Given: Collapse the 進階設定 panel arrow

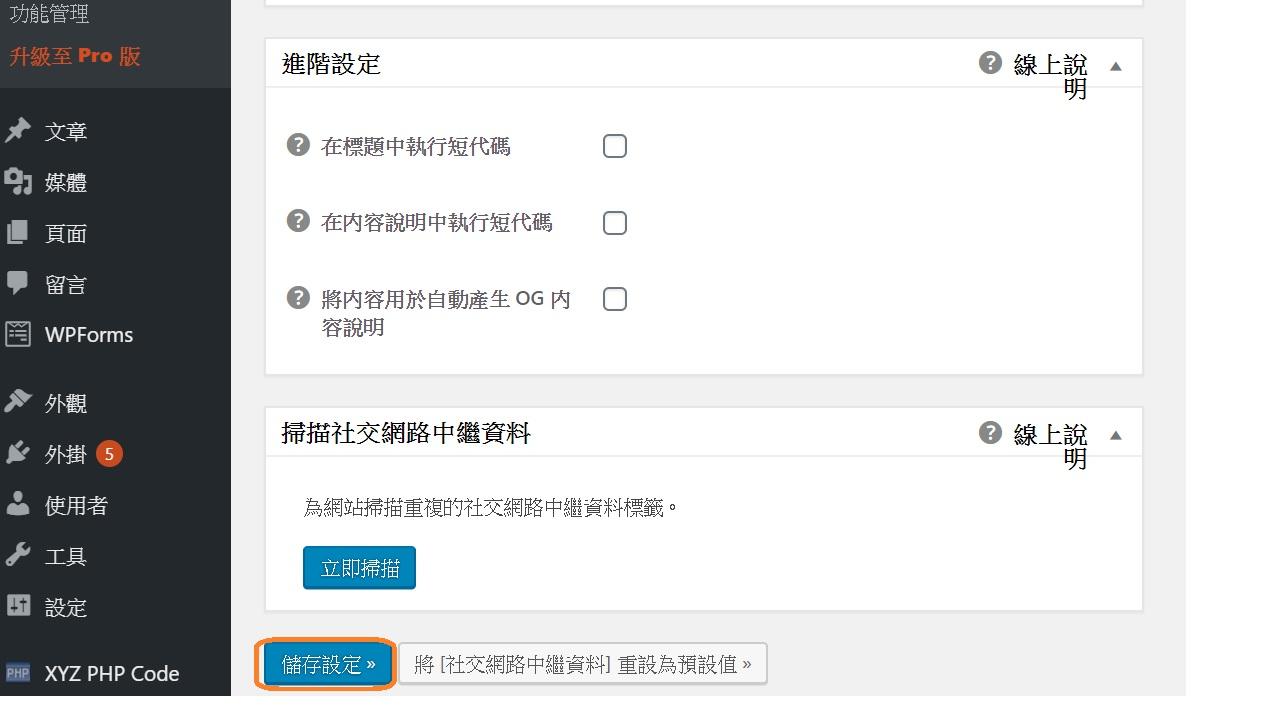Looking at the screenshot, I should (1116, 66).
